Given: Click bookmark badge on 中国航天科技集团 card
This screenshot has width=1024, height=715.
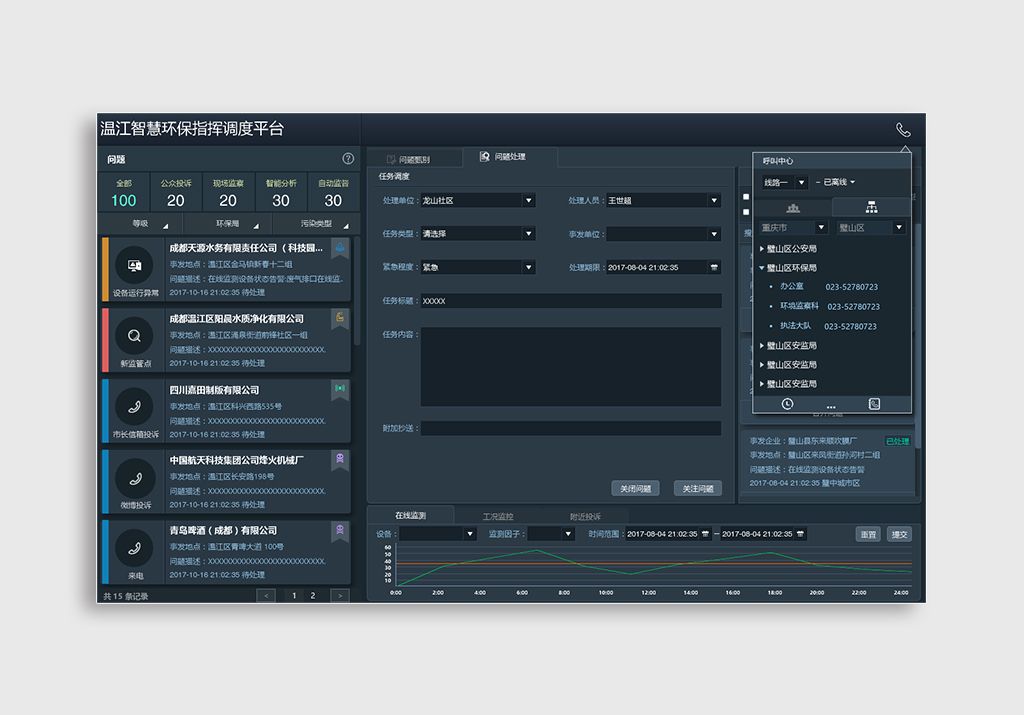Looking at the screenshot, I should point(340,460).
